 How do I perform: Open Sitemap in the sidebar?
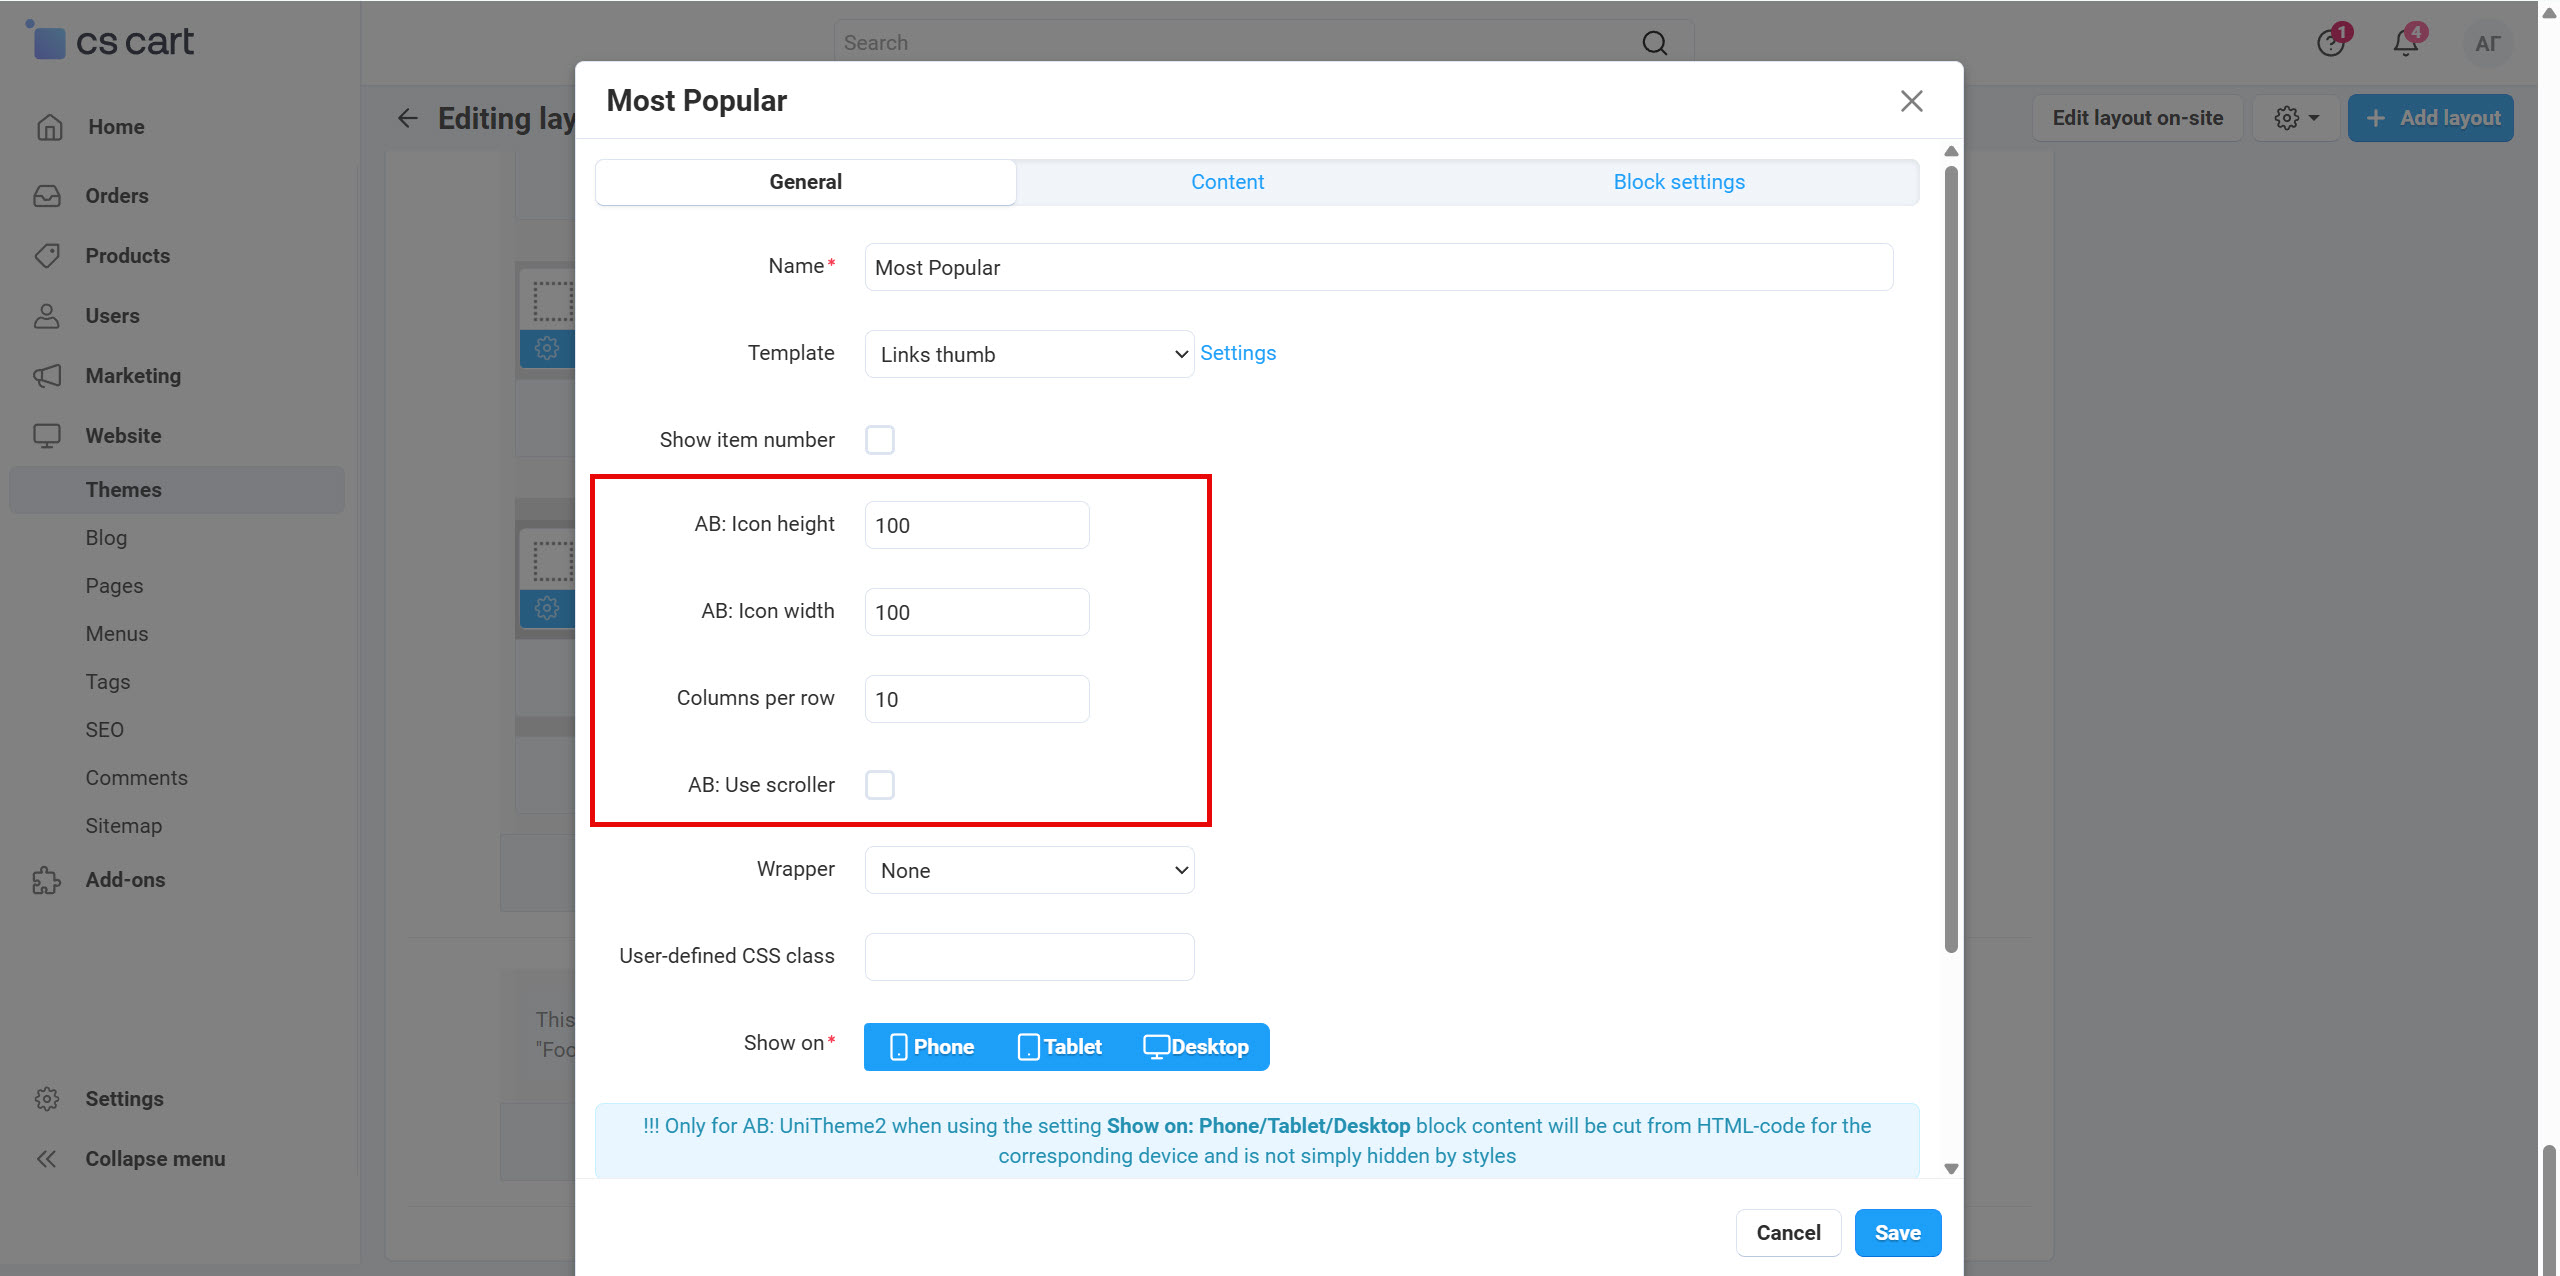[123, 826]
